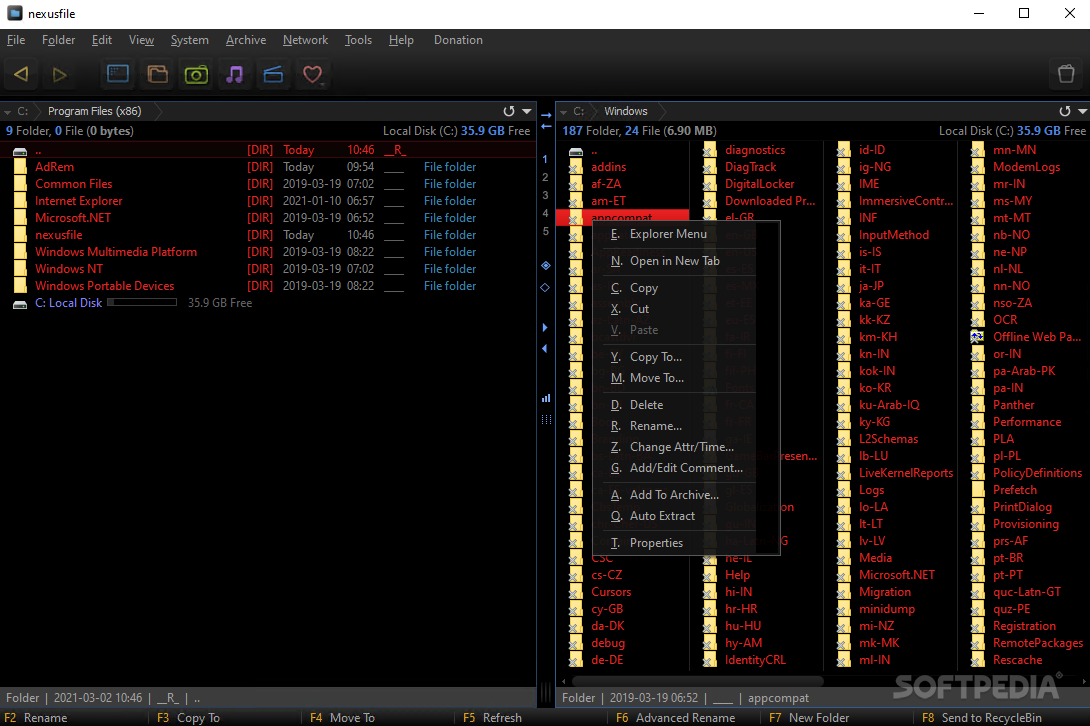Go back with the left arrow toolbar icon
The height and width of the screenshot is (726, 1090).
coord(21,74)
